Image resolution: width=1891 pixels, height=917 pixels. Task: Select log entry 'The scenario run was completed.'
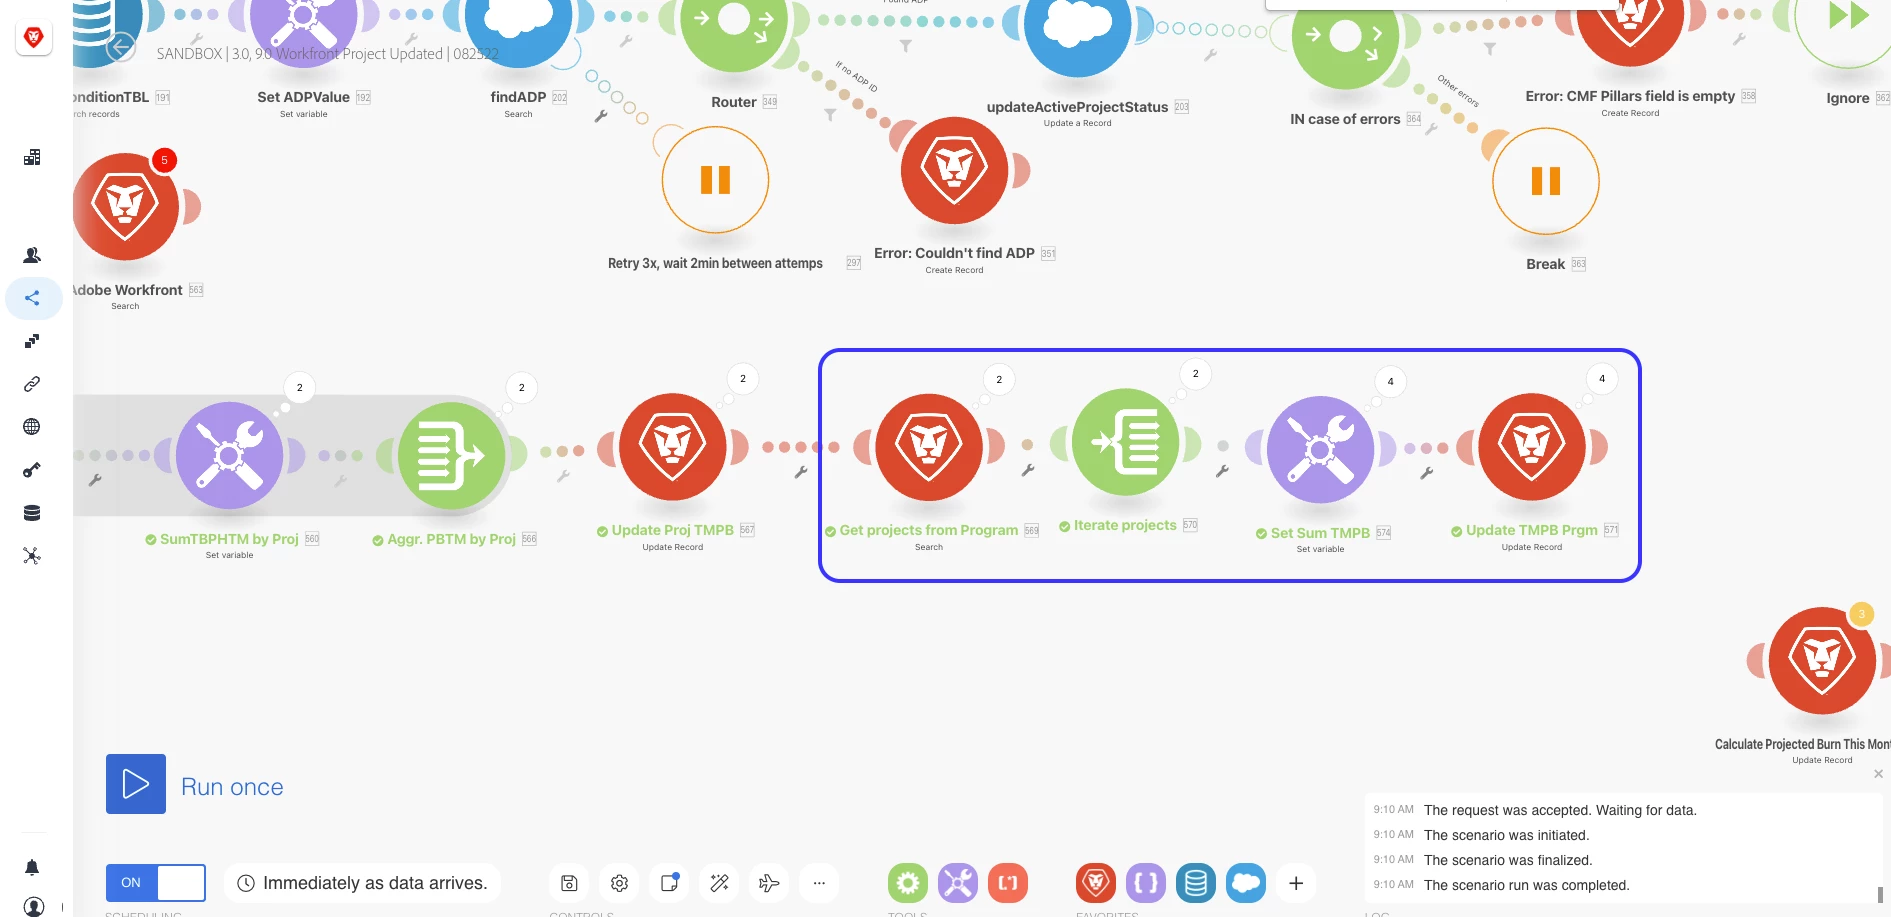(1526, 885)
